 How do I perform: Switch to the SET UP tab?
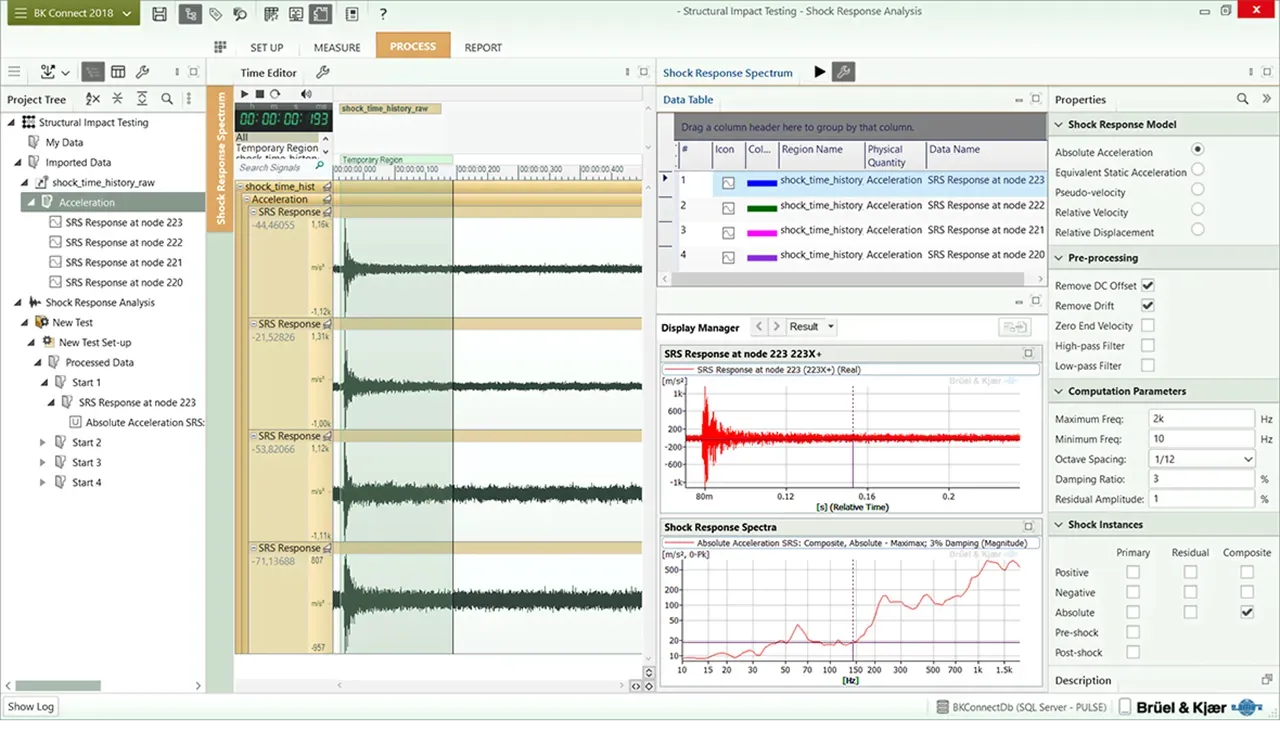(267, 47)
